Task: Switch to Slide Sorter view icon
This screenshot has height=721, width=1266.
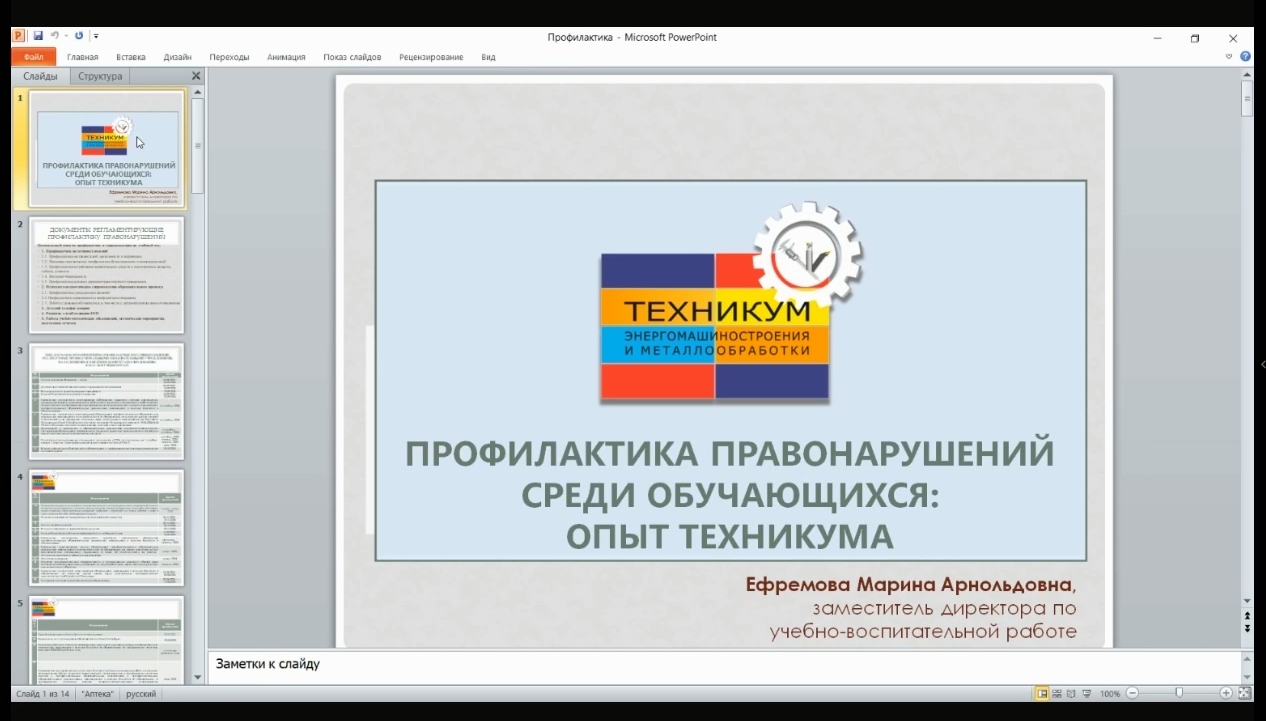Action: coord(1057,693)
